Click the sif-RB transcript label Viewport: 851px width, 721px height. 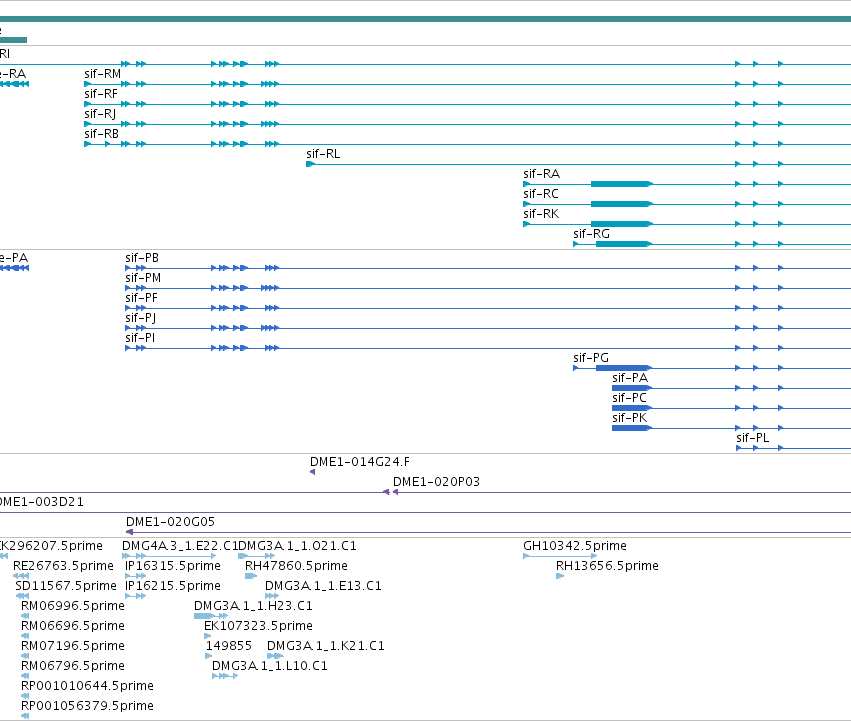coord(101,134)
